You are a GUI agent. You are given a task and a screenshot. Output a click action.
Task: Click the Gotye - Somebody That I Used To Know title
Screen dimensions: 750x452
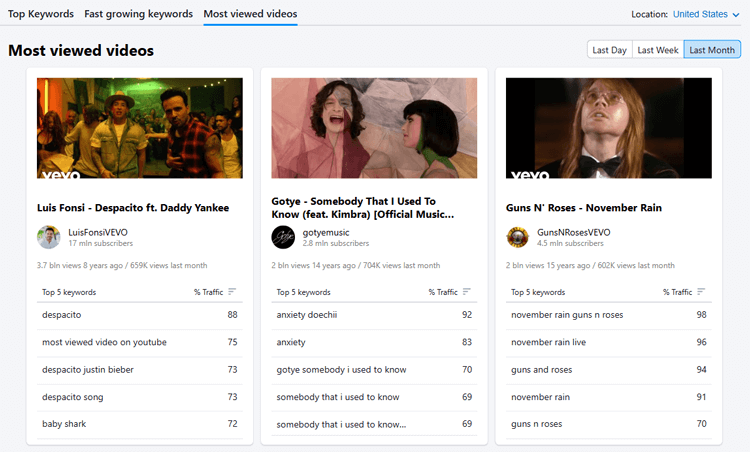point(363,208)
